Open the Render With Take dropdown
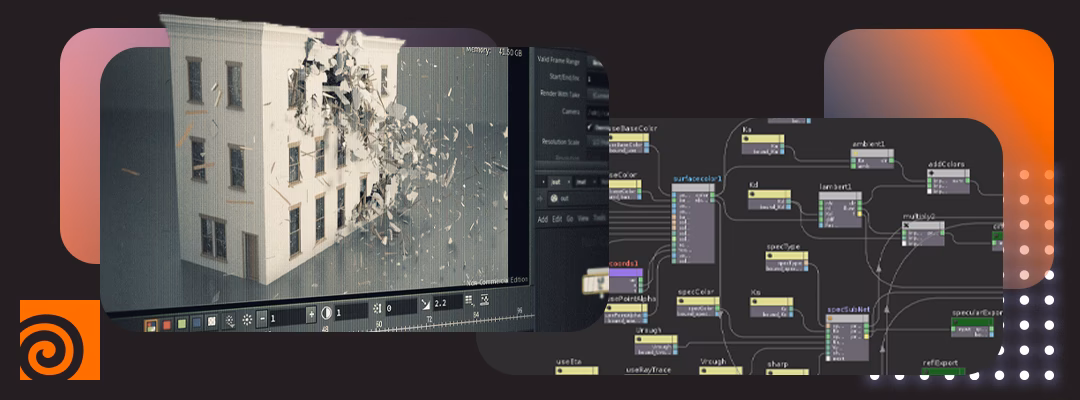Viewport: 1080px width, 400px height. pyautogui.click(x=599, y=95)
